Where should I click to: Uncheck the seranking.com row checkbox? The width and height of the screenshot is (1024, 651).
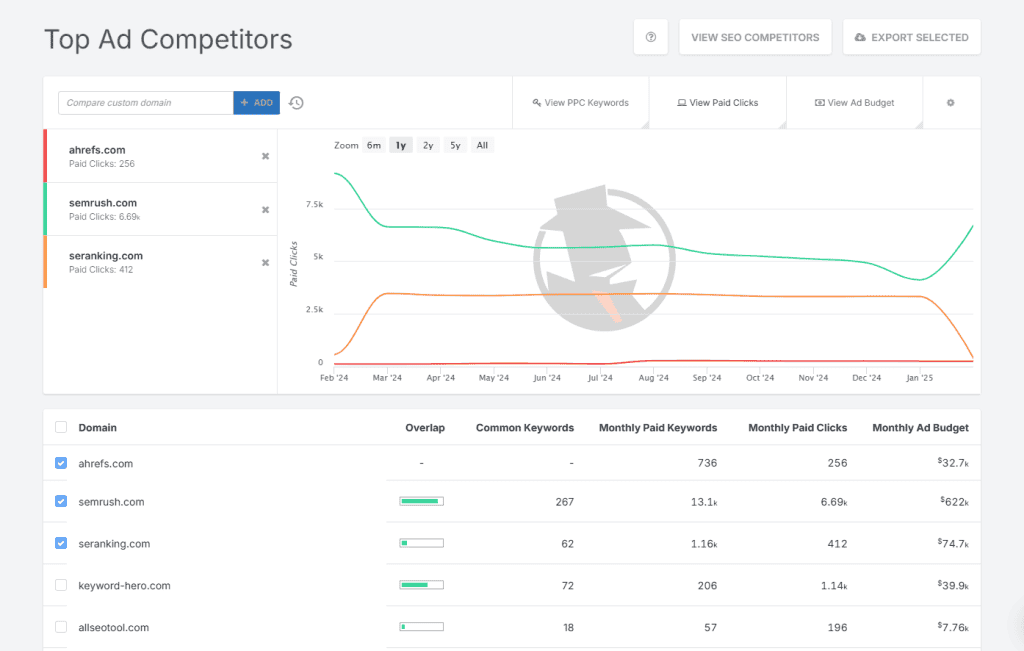pyautogui.click(x=61, y=543)
